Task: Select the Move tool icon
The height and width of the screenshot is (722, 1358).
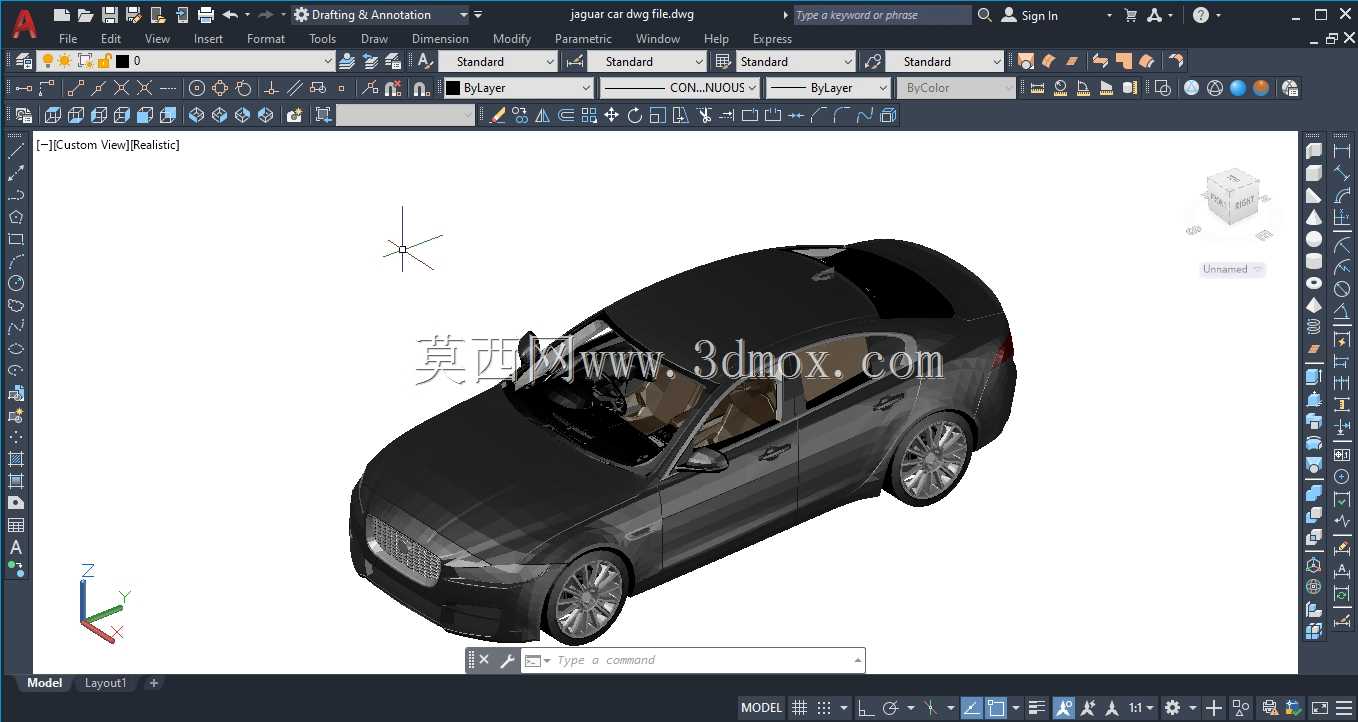Action: click(x=612, y=115)
